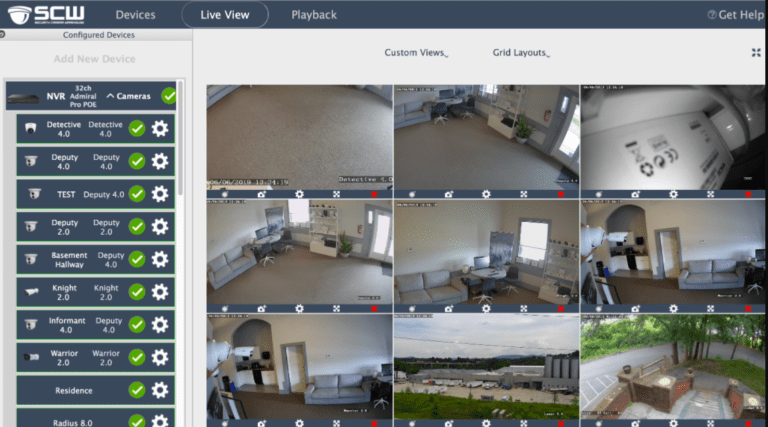Open settings gear for Detective 4.0 camera
Image resolution: width=768 pixels, height=427 pixels.
click(x=160, y=129)
